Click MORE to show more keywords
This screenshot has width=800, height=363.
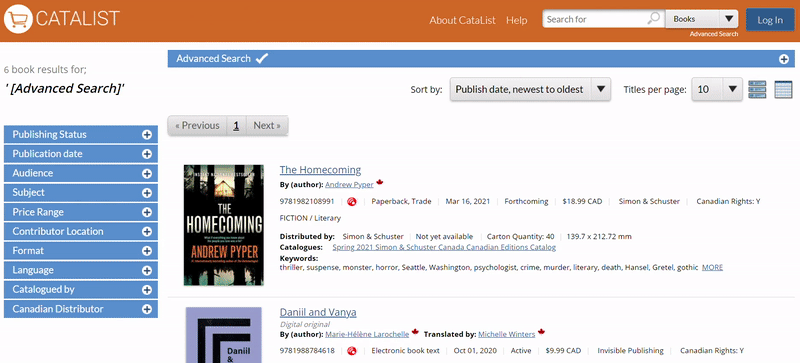click(x=712, y=268)
